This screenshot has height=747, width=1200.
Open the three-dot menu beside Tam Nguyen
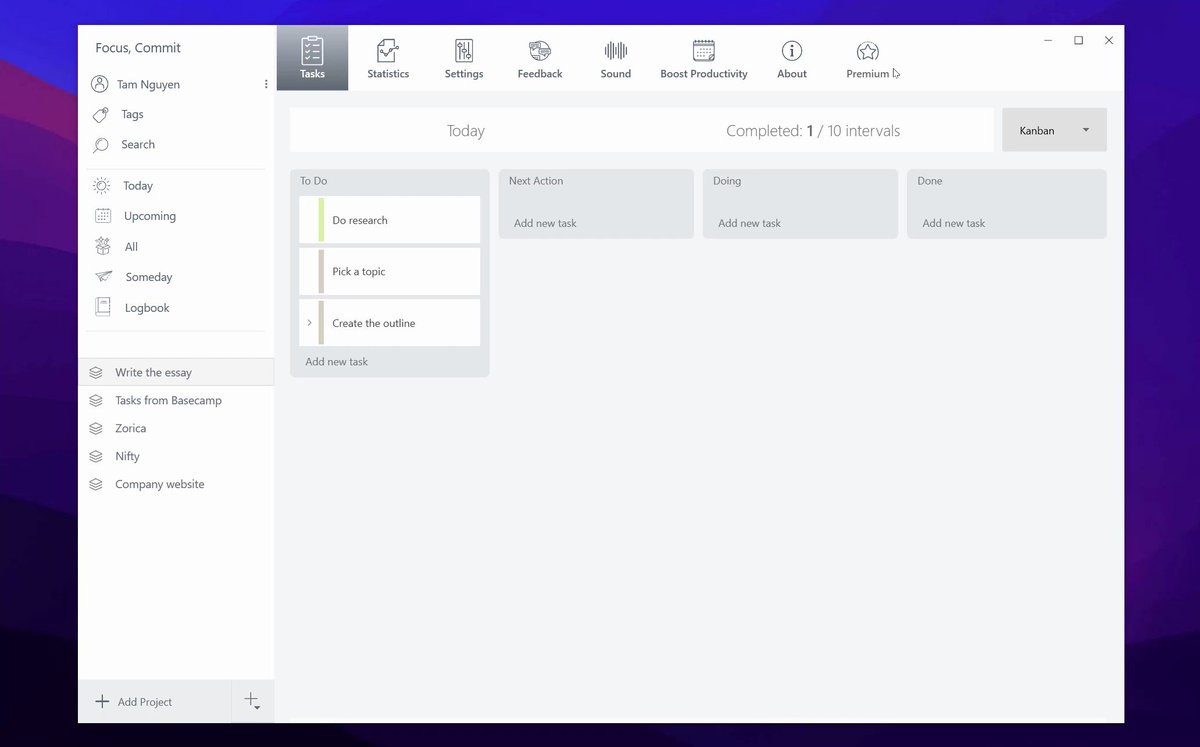(x=266, y=85)
